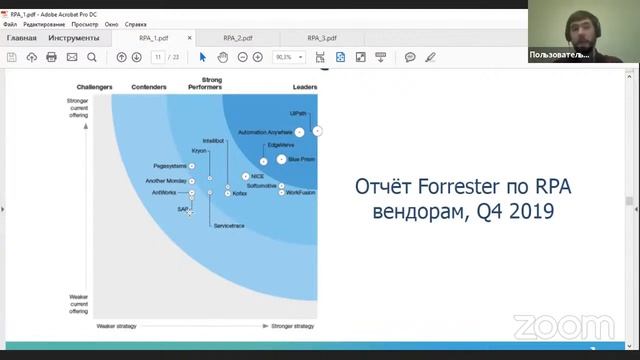Image resolution: width=640 pixels, height=360 pixels.
Task: Activate the hand pan tool
Action: pyautogui.click(x=222, y=57)
